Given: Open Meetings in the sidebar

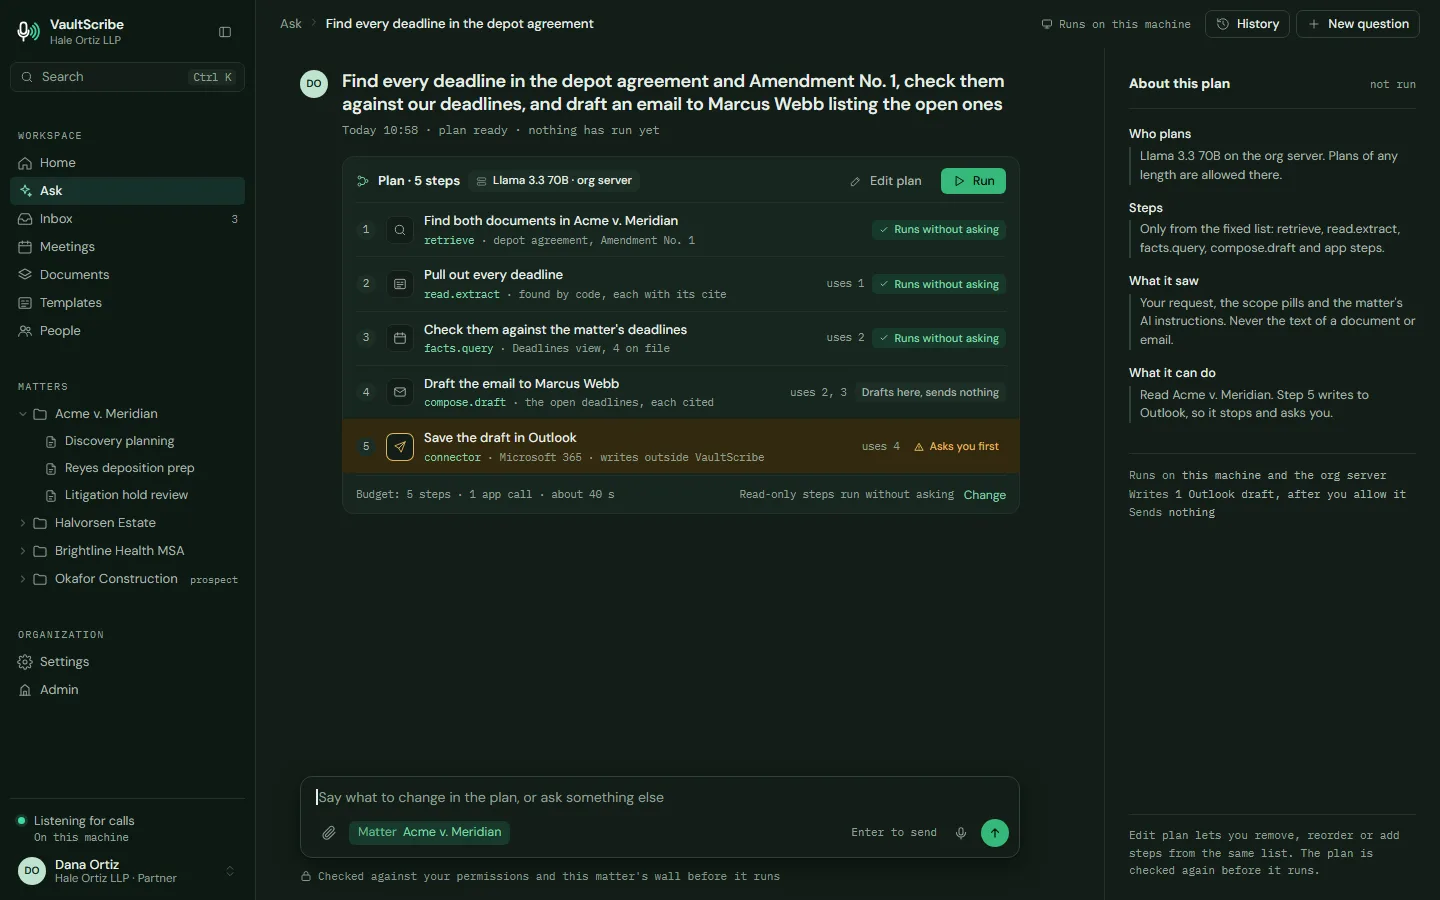Looking at the screenshot, I should click(x=127, y=247).
